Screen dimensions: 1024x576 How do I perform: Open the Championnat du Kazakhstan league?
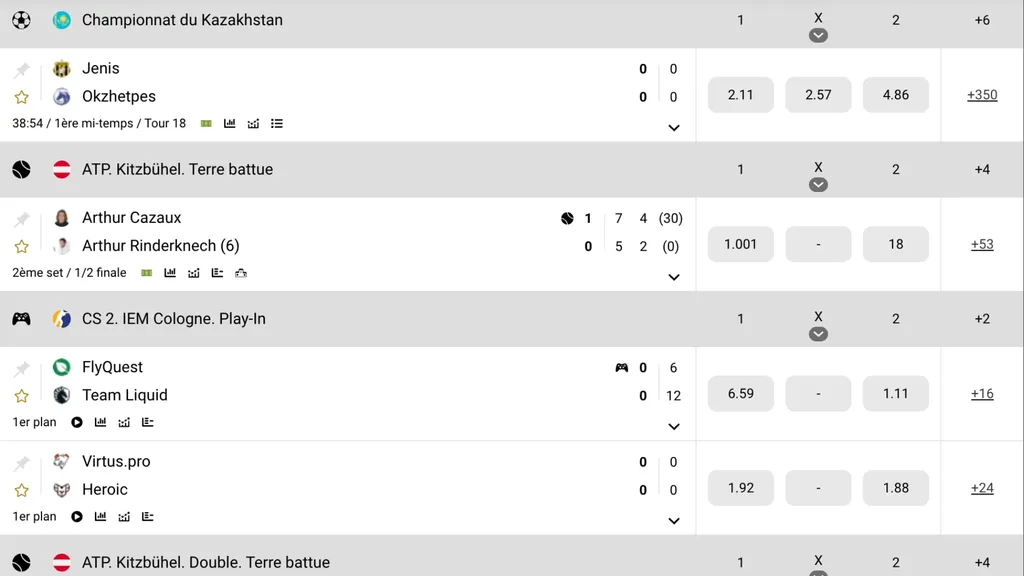tap(182, 20)
